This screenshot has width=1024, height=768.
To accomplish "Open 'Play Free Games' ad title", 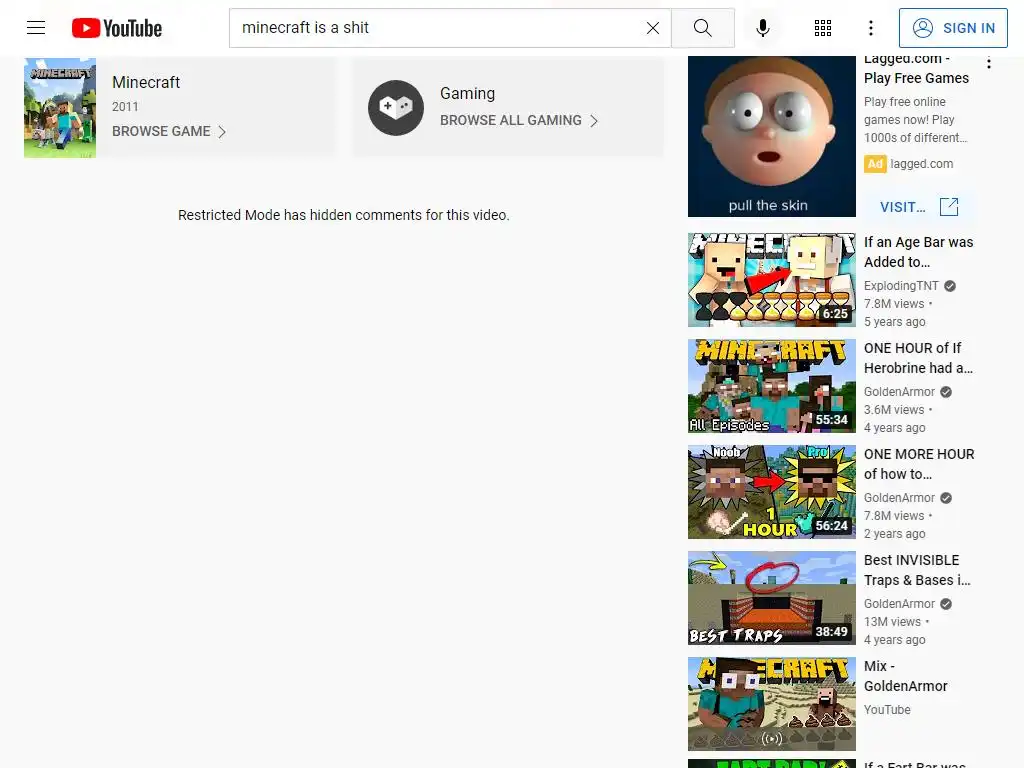I will tap(916, 69).
